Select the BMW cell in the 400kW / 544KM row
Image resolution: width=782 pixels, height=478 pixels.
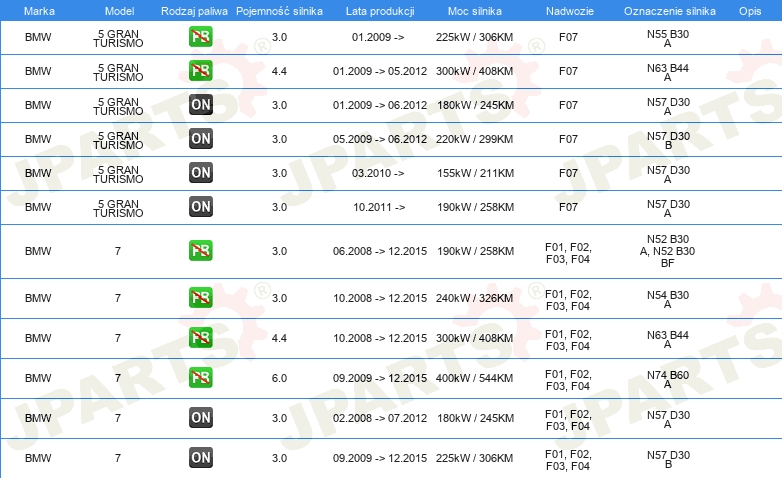point(38,378)
